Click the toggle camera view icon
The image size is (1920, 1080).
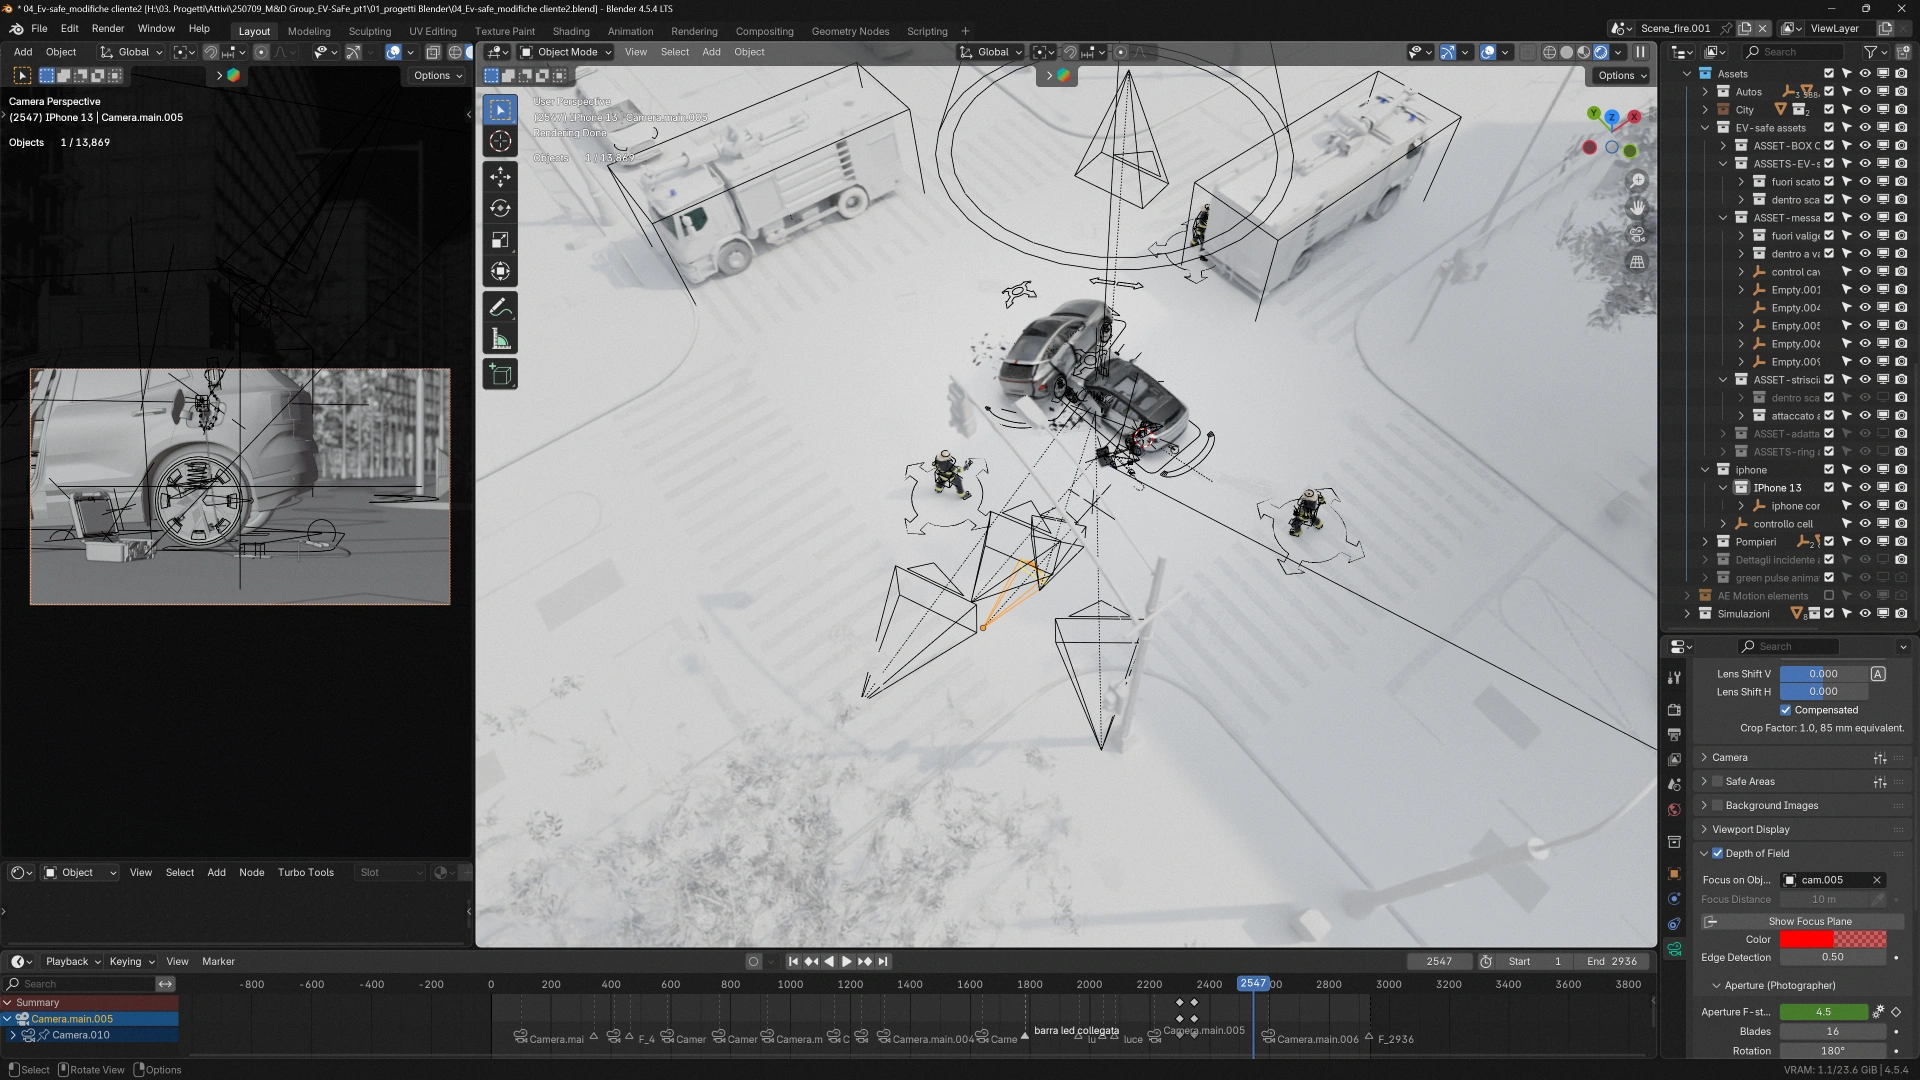[x=1637, y=235]
